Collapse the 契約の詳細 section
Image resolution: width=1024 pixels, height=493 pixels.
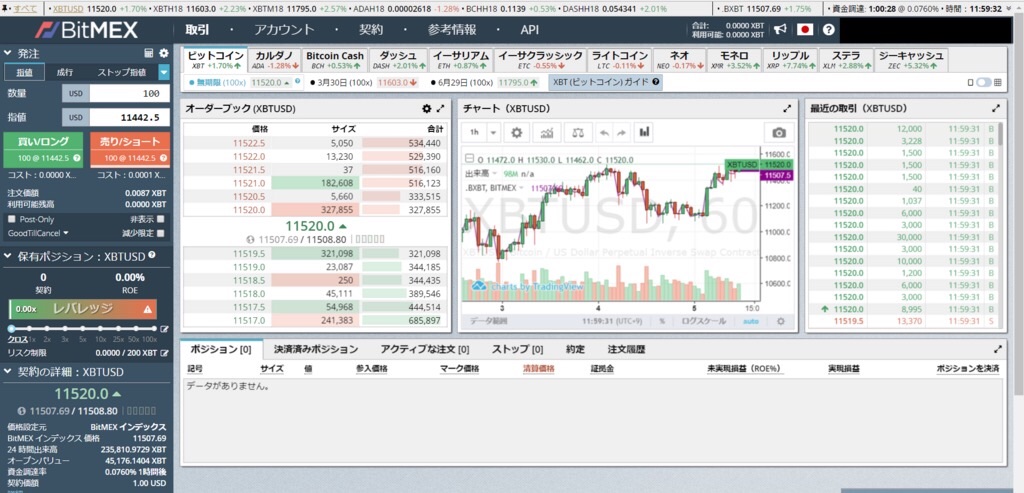7,372
